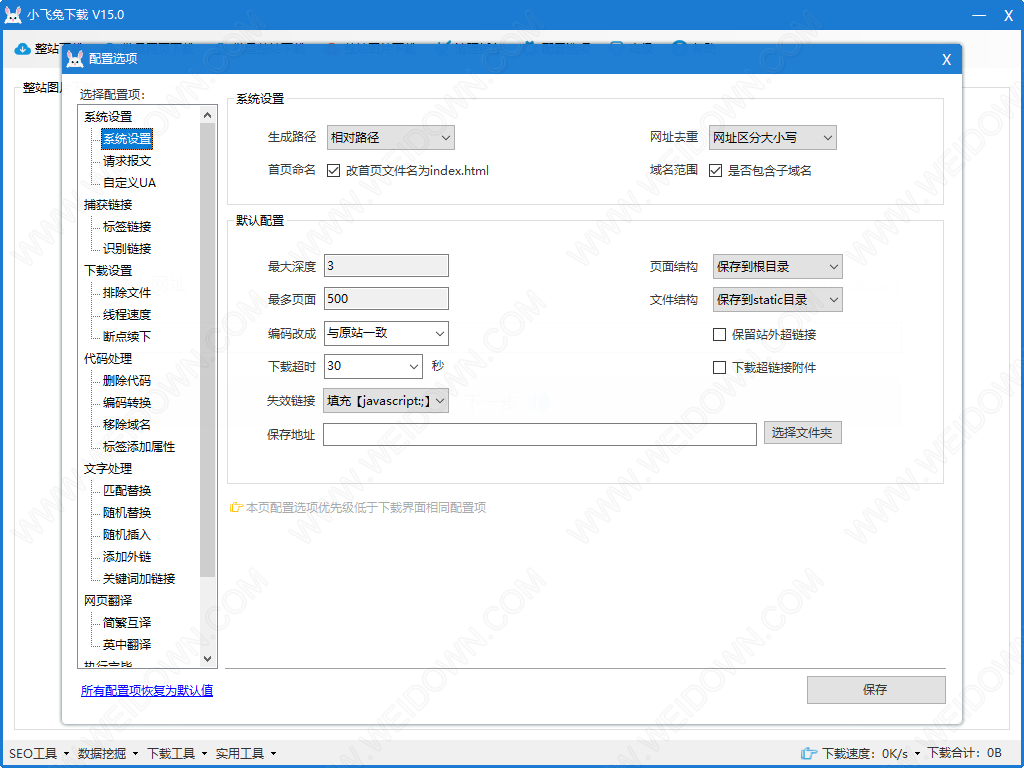Click the rabbit logo in the 小飞兔下载 title bar
Screen dimensions: 1024x768
[13, 15]
